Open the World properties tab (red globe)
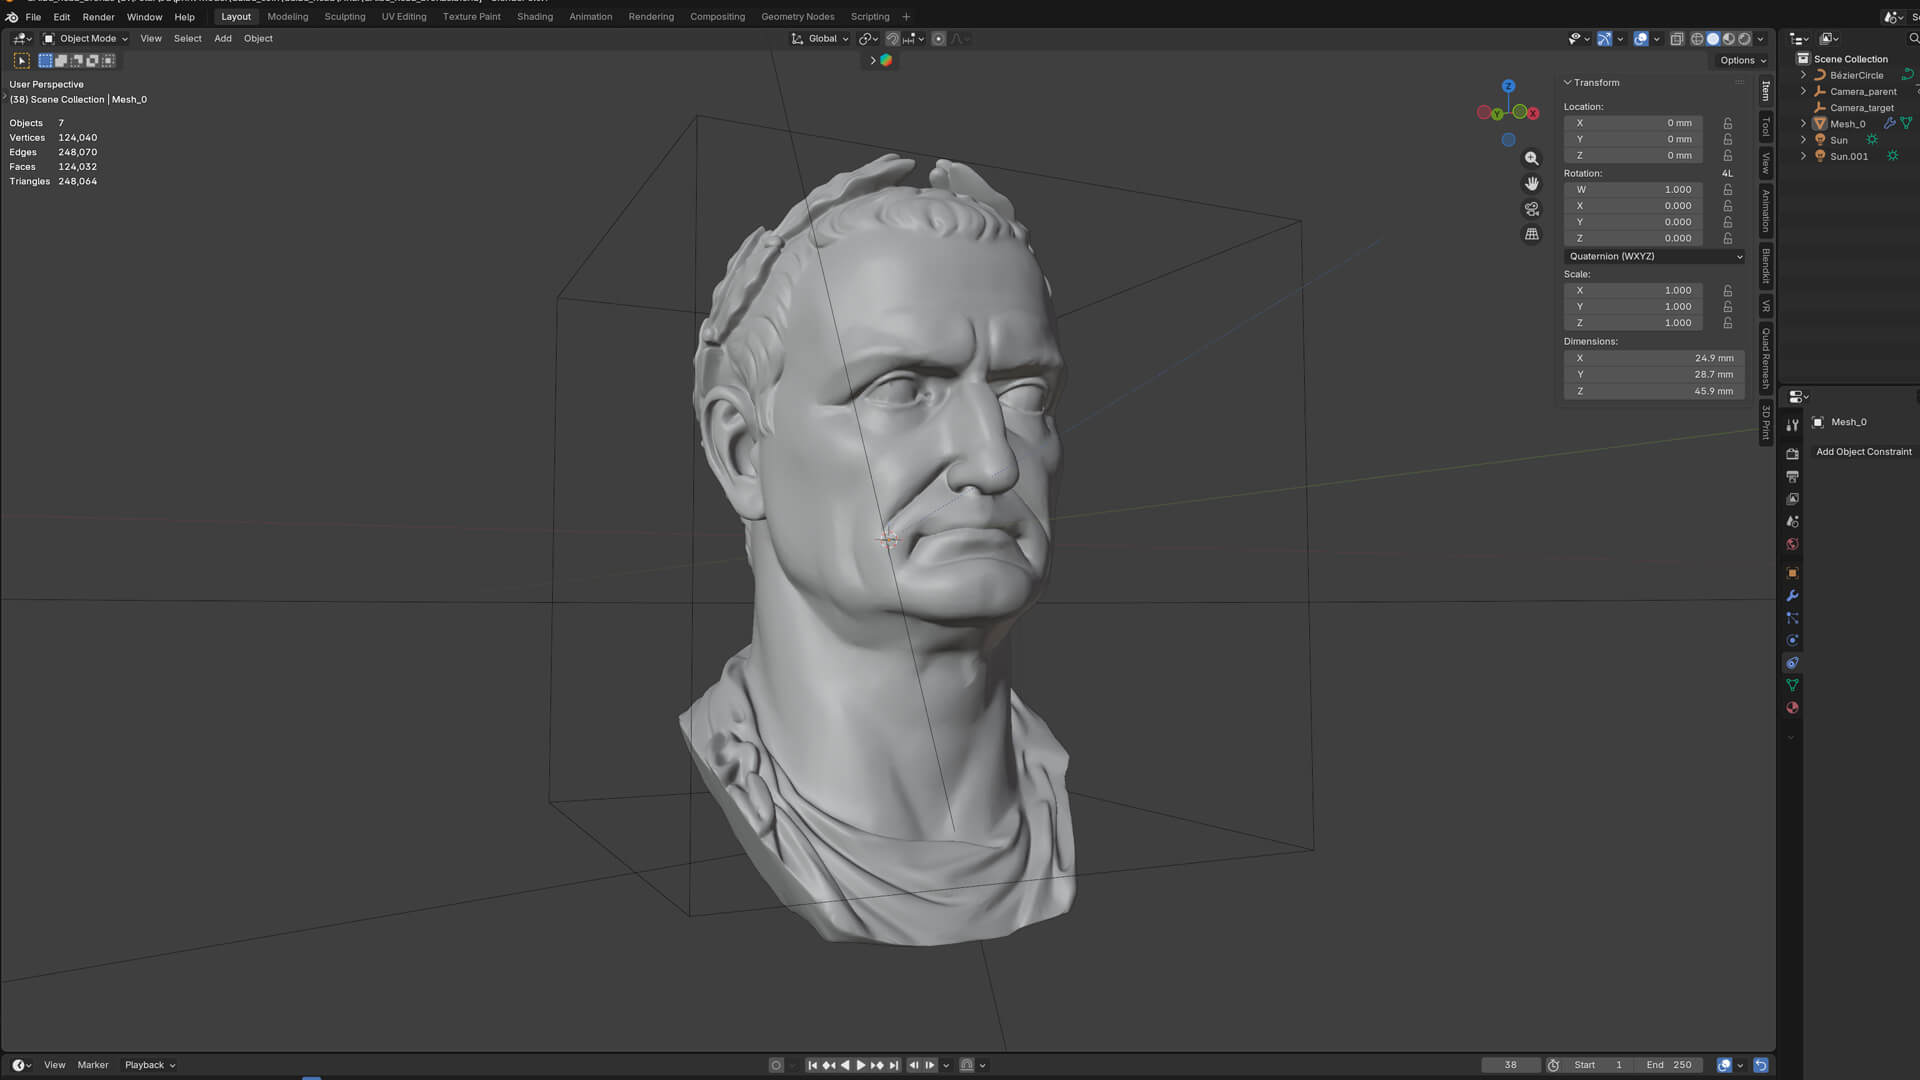The height and width of the screenshot is (1080, 1920). [x=1792, y=545]
